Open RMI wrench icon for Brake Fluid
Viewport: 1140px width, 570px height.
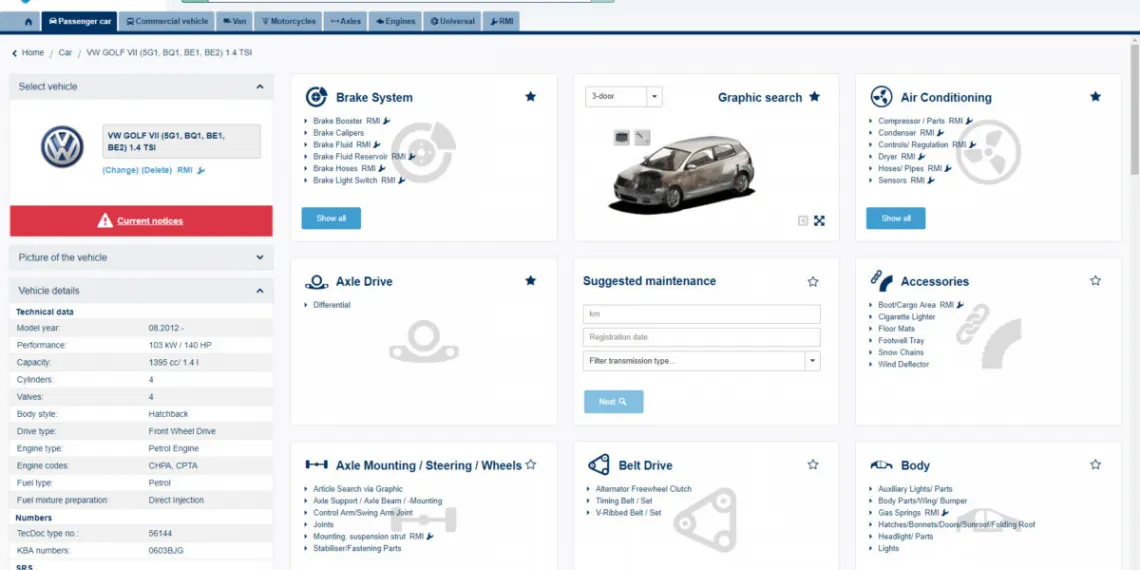(x=377, y=145)
